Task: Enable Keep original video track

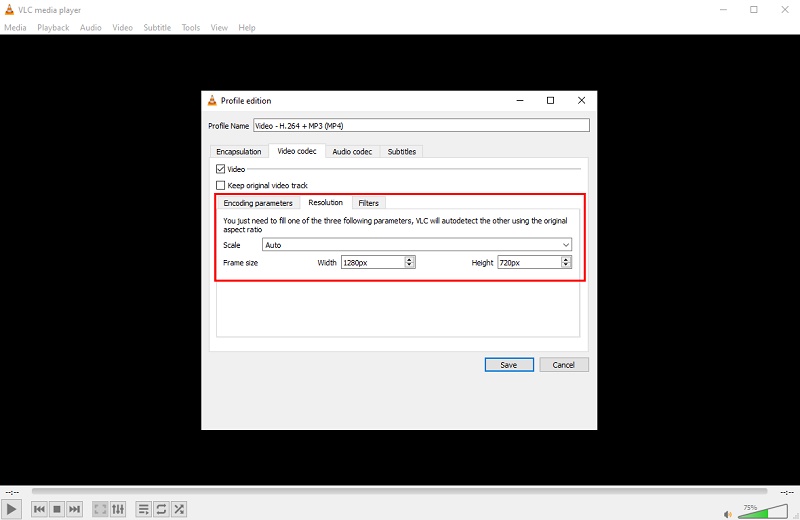Action: click(x=220, y=185)
